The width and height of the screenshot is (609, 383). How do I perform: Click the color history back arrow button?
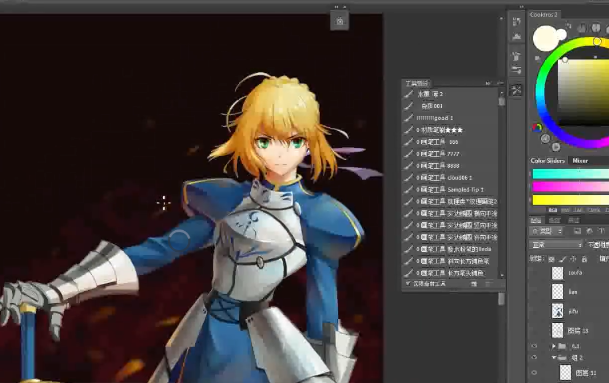click(545, 139)
